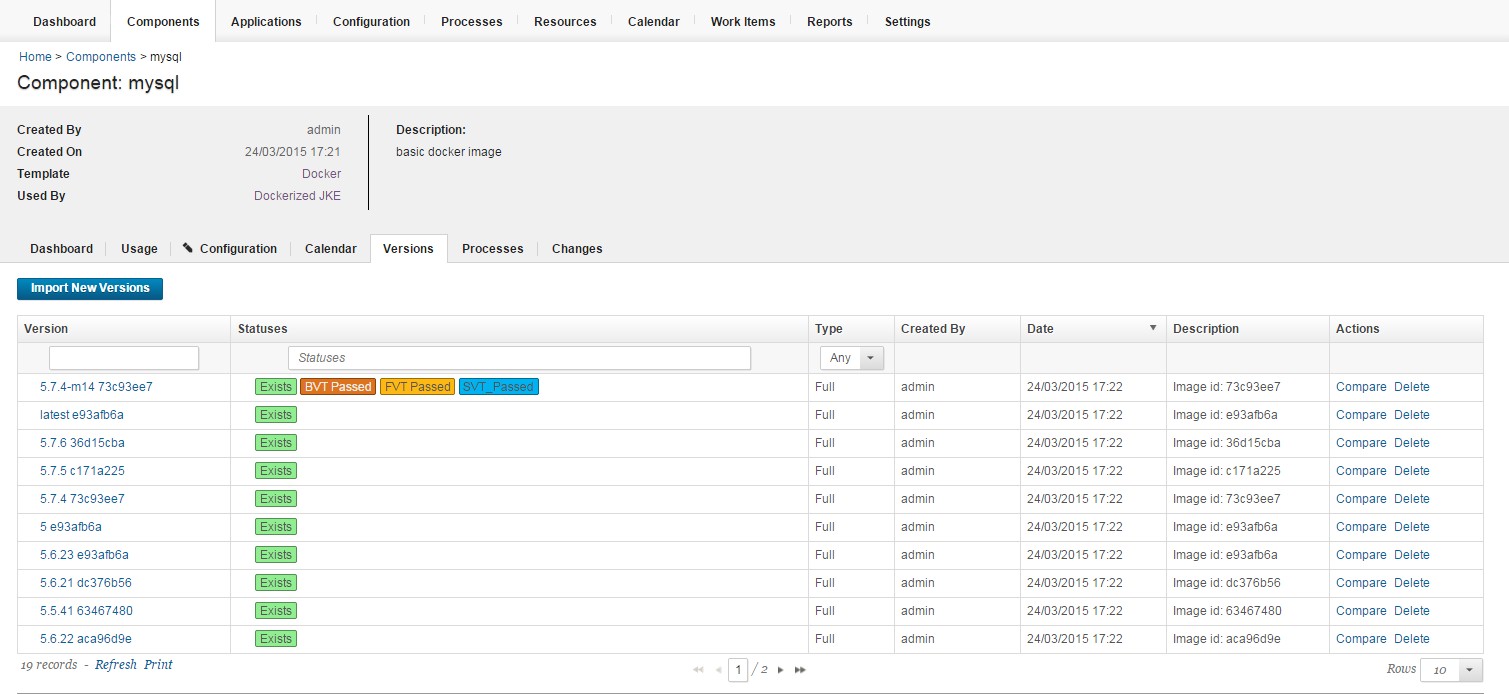This screenshot has width=1509, height=694.
Task: Open the Dockerized JKE application link
Action: point(297,196)
